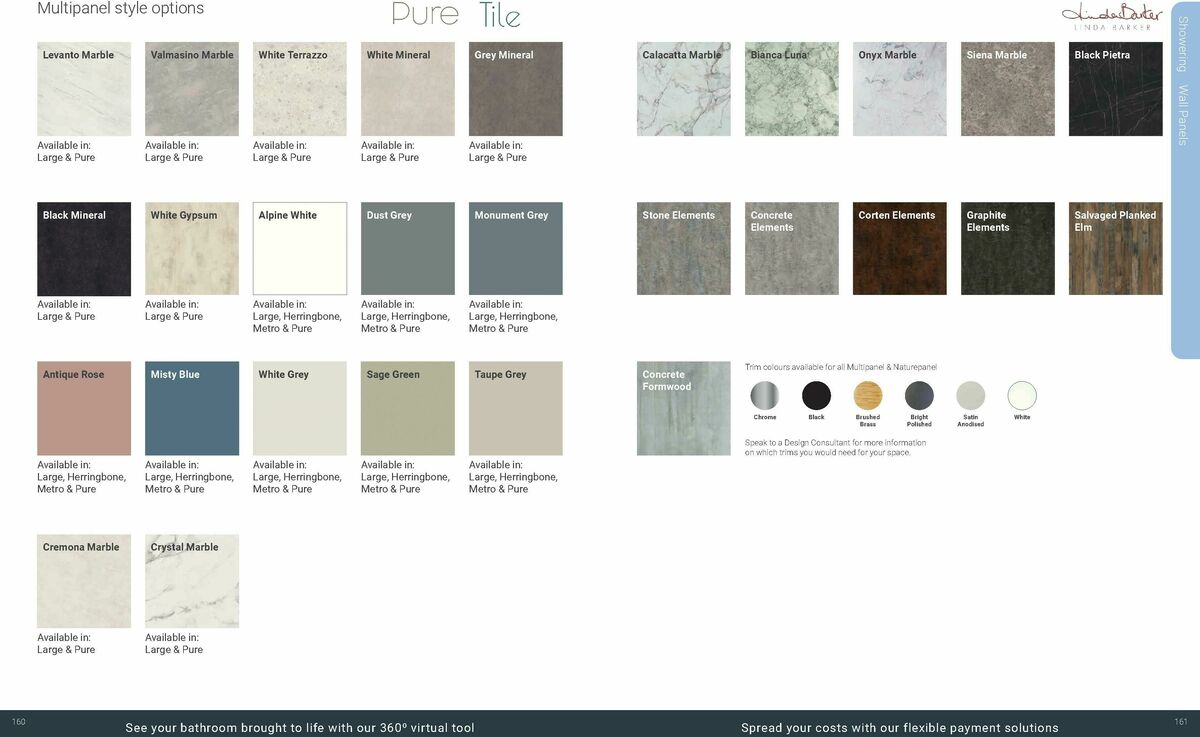Click the Linda Barker logo
This screenshot has width=1200, height=737.
tap(1112, 16)
